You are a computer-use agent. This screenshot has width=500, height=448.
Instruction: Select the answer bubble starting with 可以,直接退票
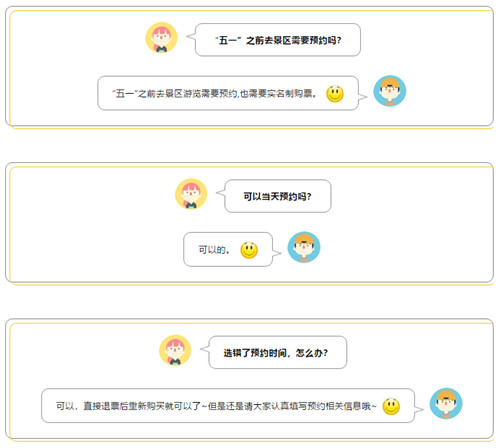[x=228, y=406]
